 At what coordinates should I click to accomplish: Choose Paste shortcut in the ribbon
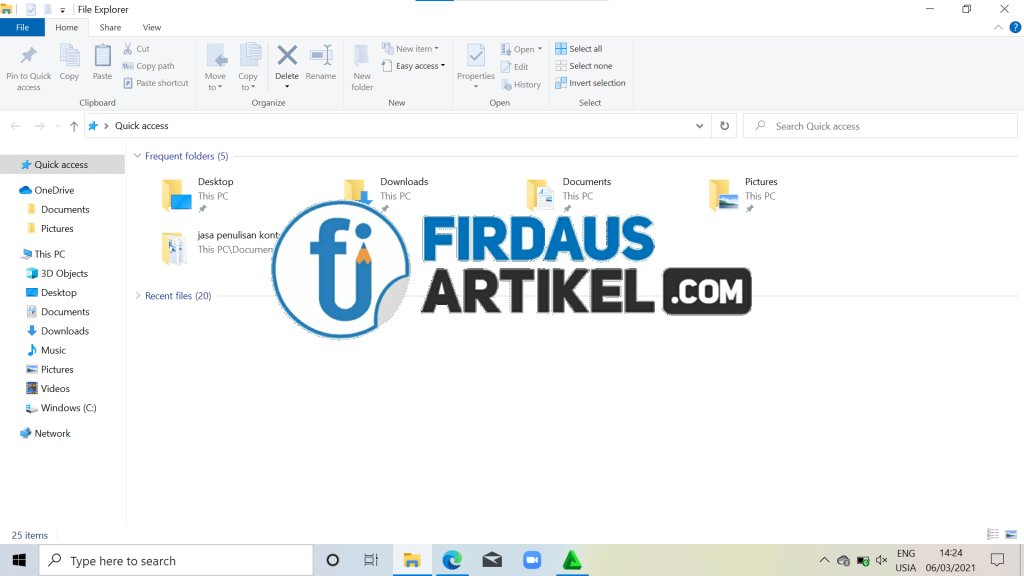point(155,83)
